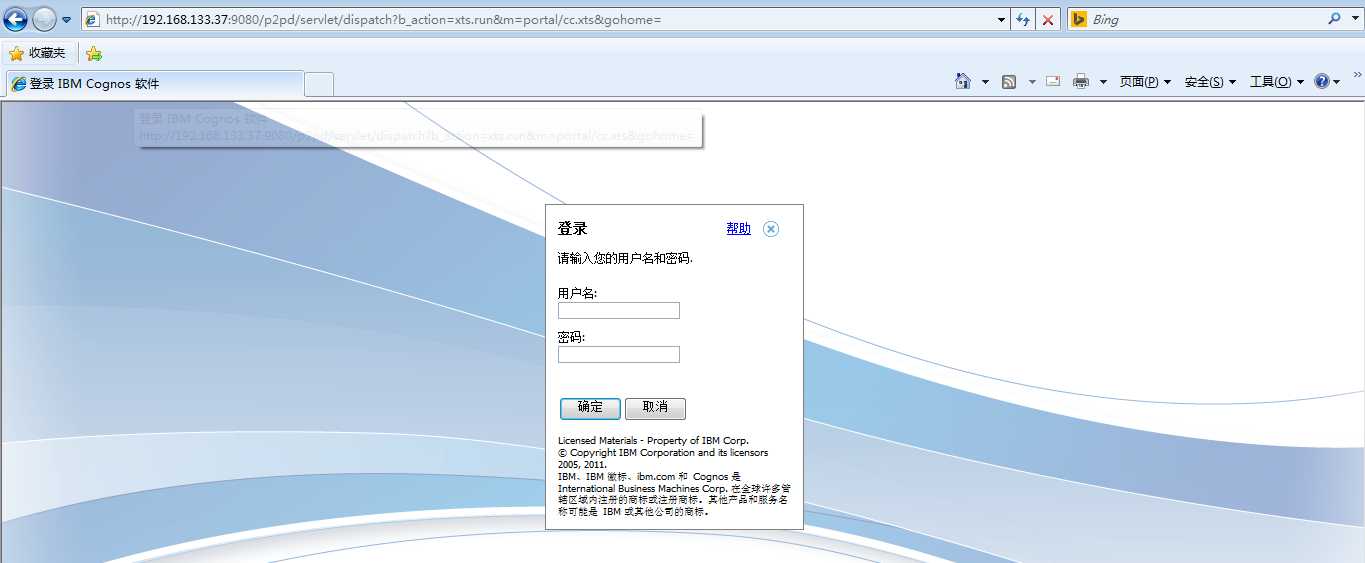This screenshot has width=1365, height=563.
Task: Refresh the page with the refresh icon
Action: click(x=1024, y=19)
